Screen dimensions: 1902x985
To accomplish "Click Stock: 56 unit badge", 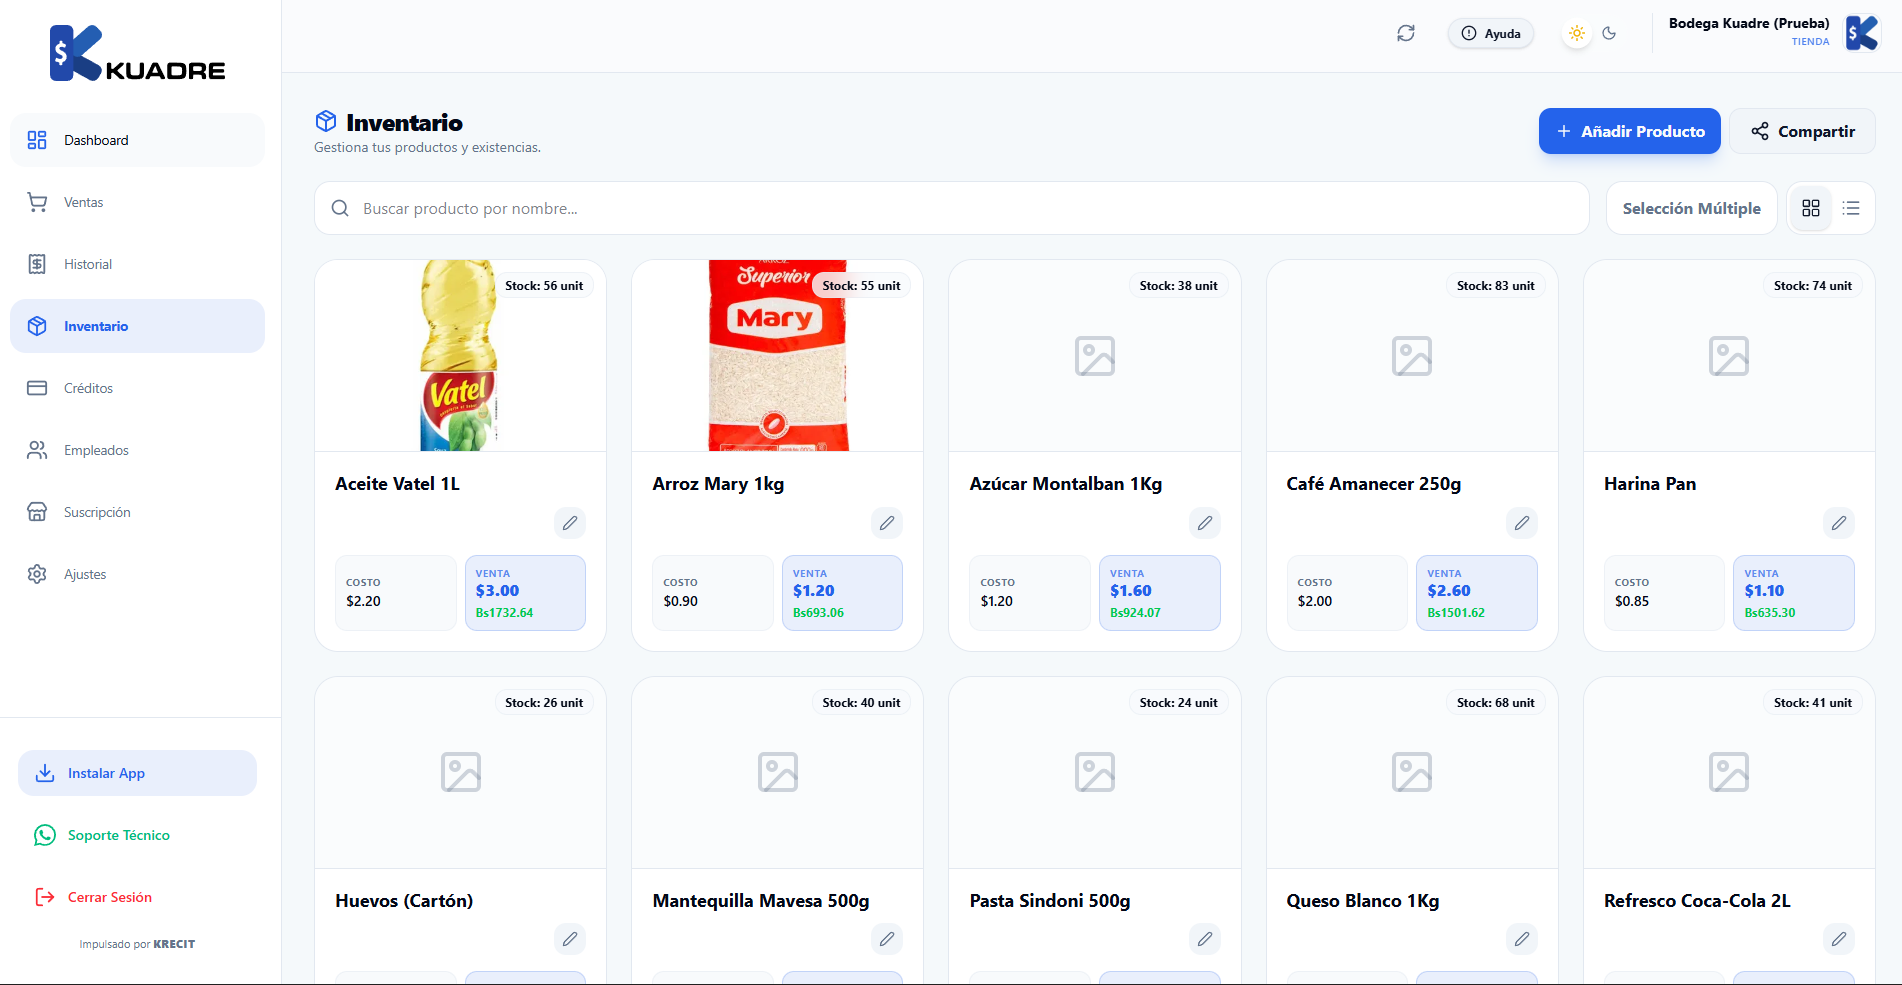I will pos(544,286).
